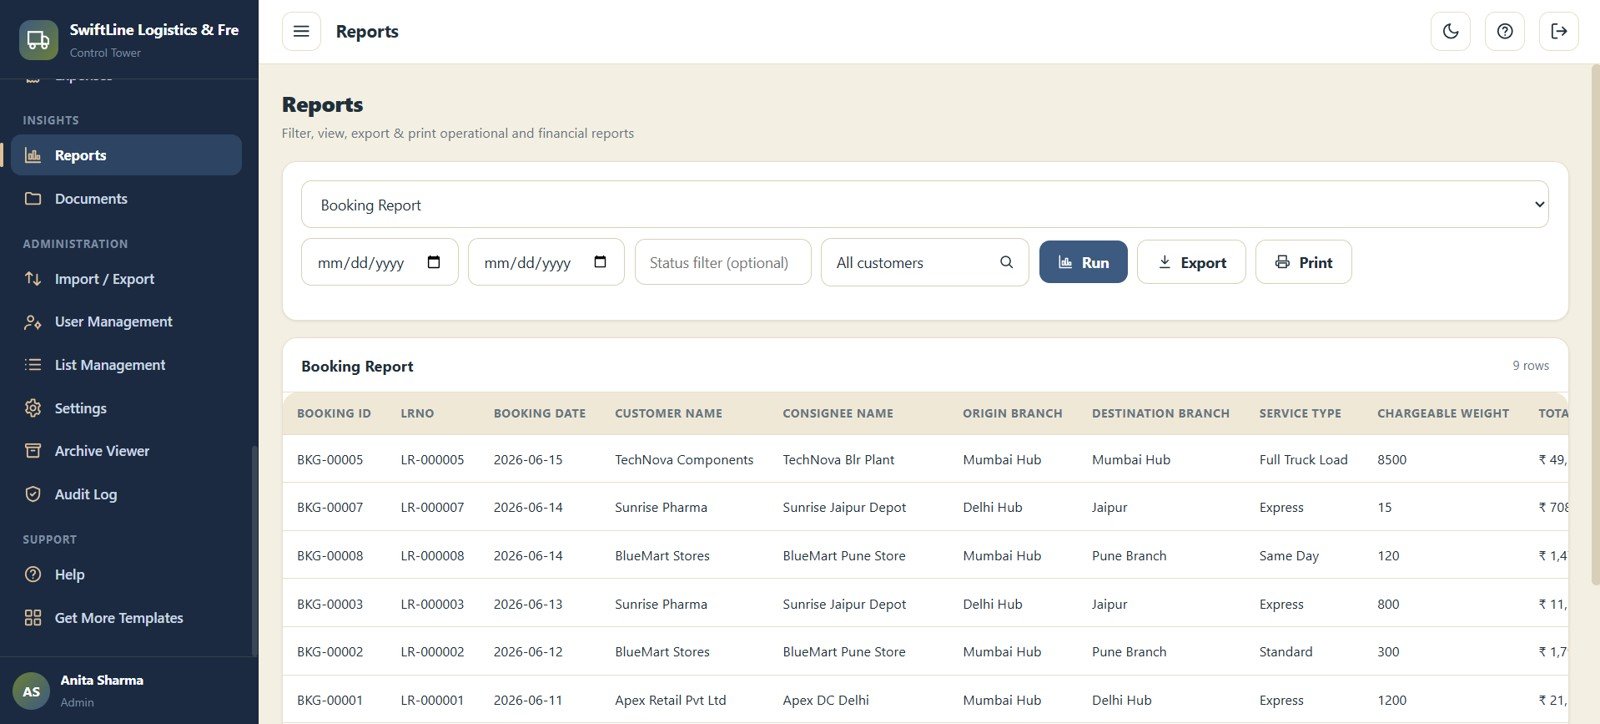Screen dimensions: 1600x724
Task: Click the LRNO column header
Action: pos(417,413)
